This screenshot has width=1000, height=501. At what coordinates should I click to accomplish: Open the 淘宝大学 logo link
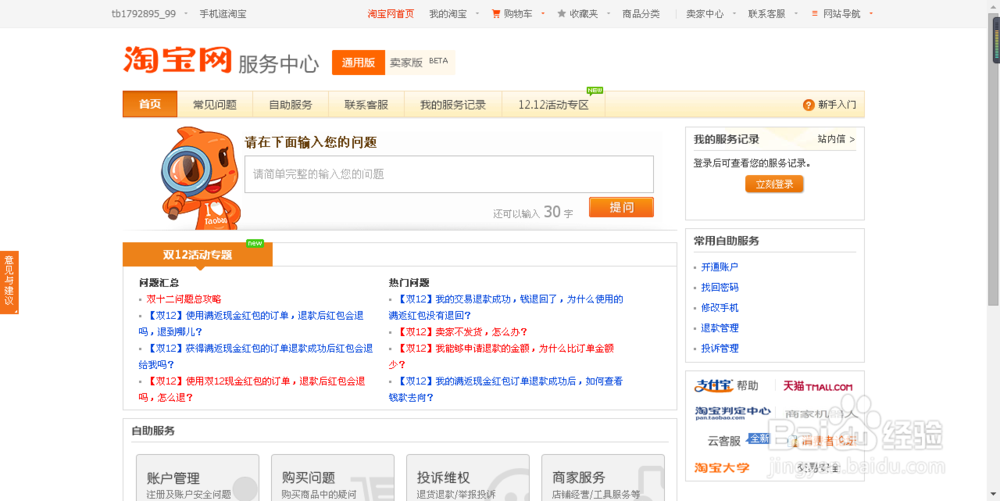tap(721, 467)
